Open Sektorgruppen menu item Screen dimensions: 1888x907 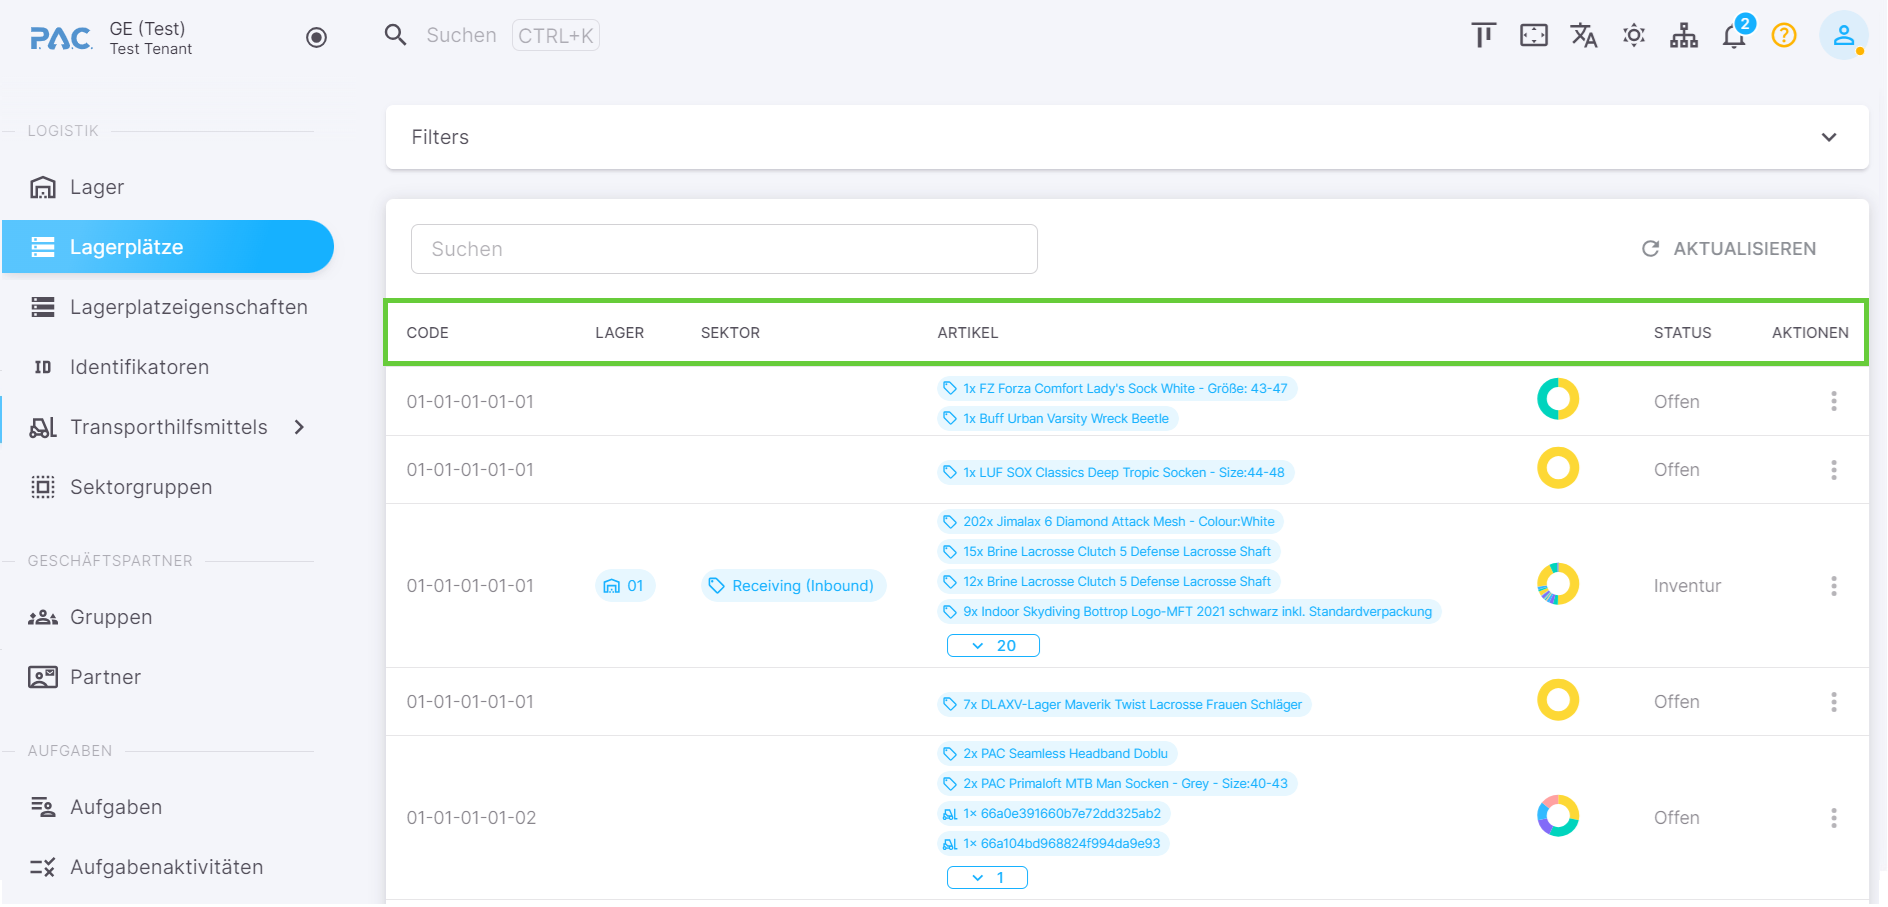pos(168,487)
